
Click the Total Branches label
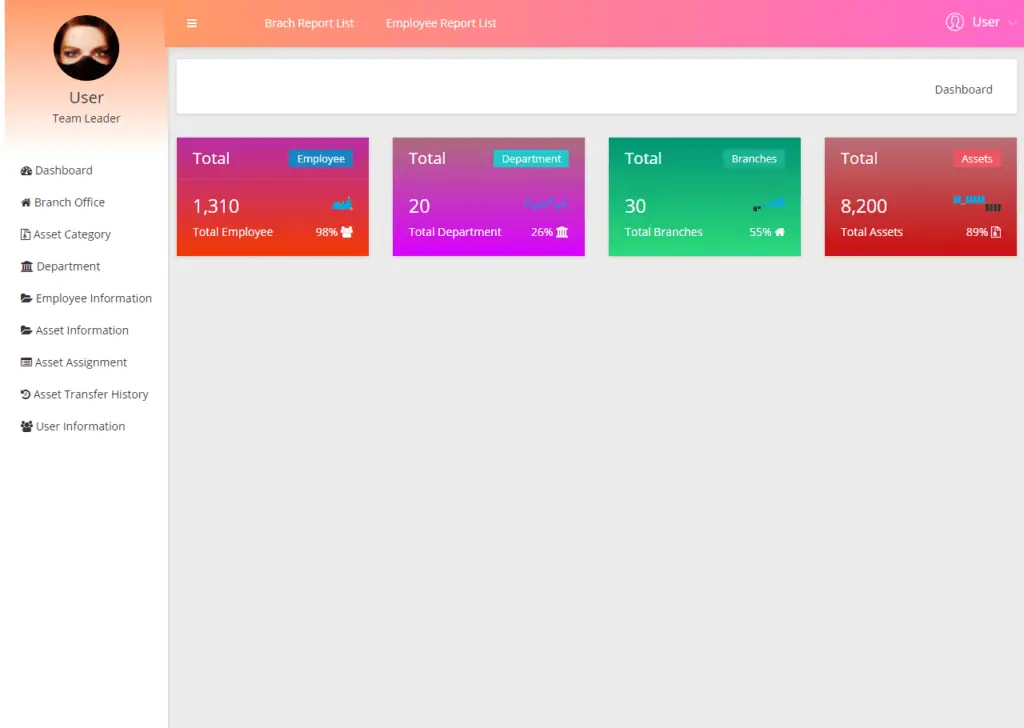[664, 232]
